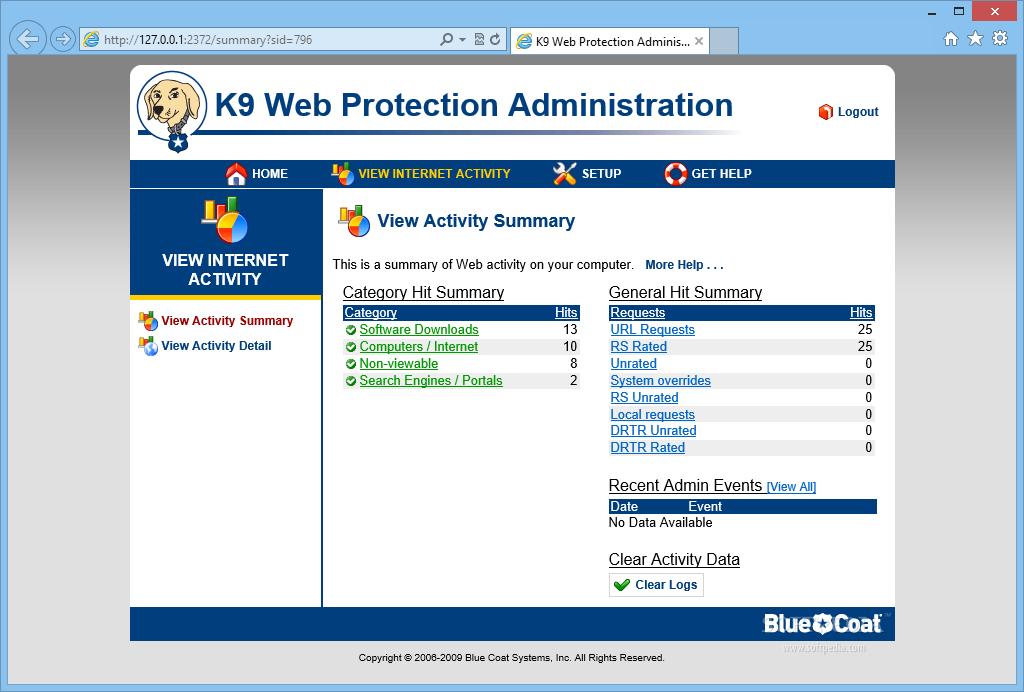Open the Unrated link
Screen dimensions: 1024x692
[x=633, y=364]
